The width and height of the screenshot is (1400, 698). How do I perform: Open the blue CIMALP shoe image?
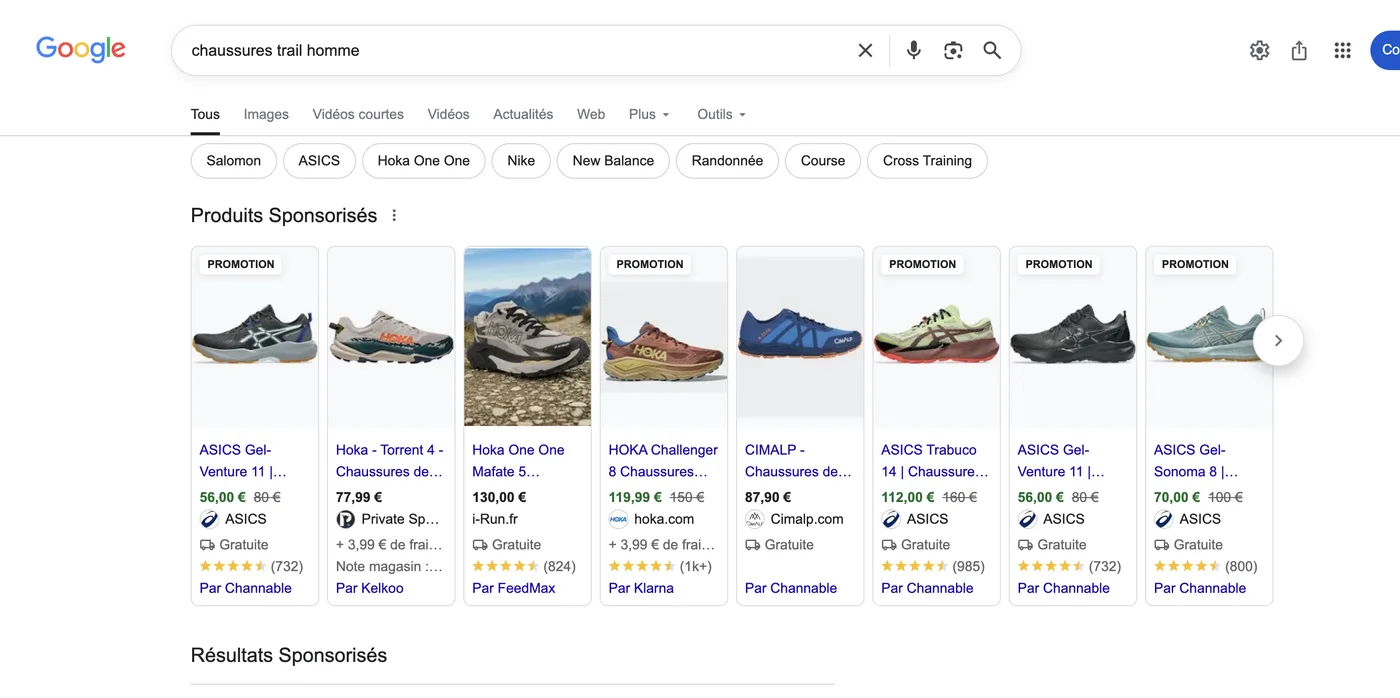(800, 337)
